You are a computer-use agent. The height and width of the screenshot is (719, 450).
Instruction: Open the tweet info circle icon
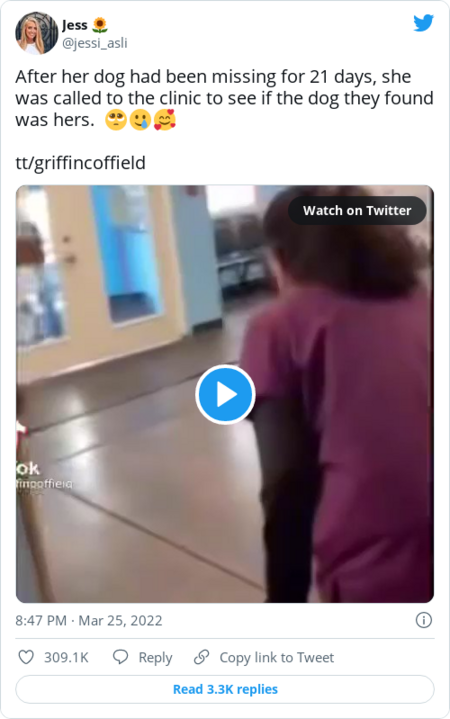click(423, 620)
